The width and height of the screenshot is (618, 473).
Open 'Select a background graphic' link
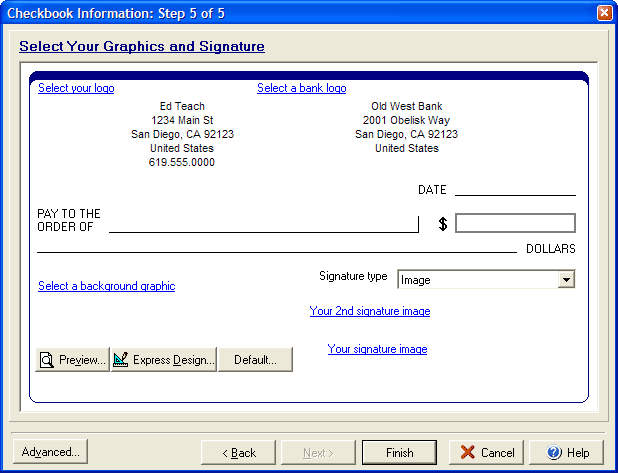coord(106,286)
